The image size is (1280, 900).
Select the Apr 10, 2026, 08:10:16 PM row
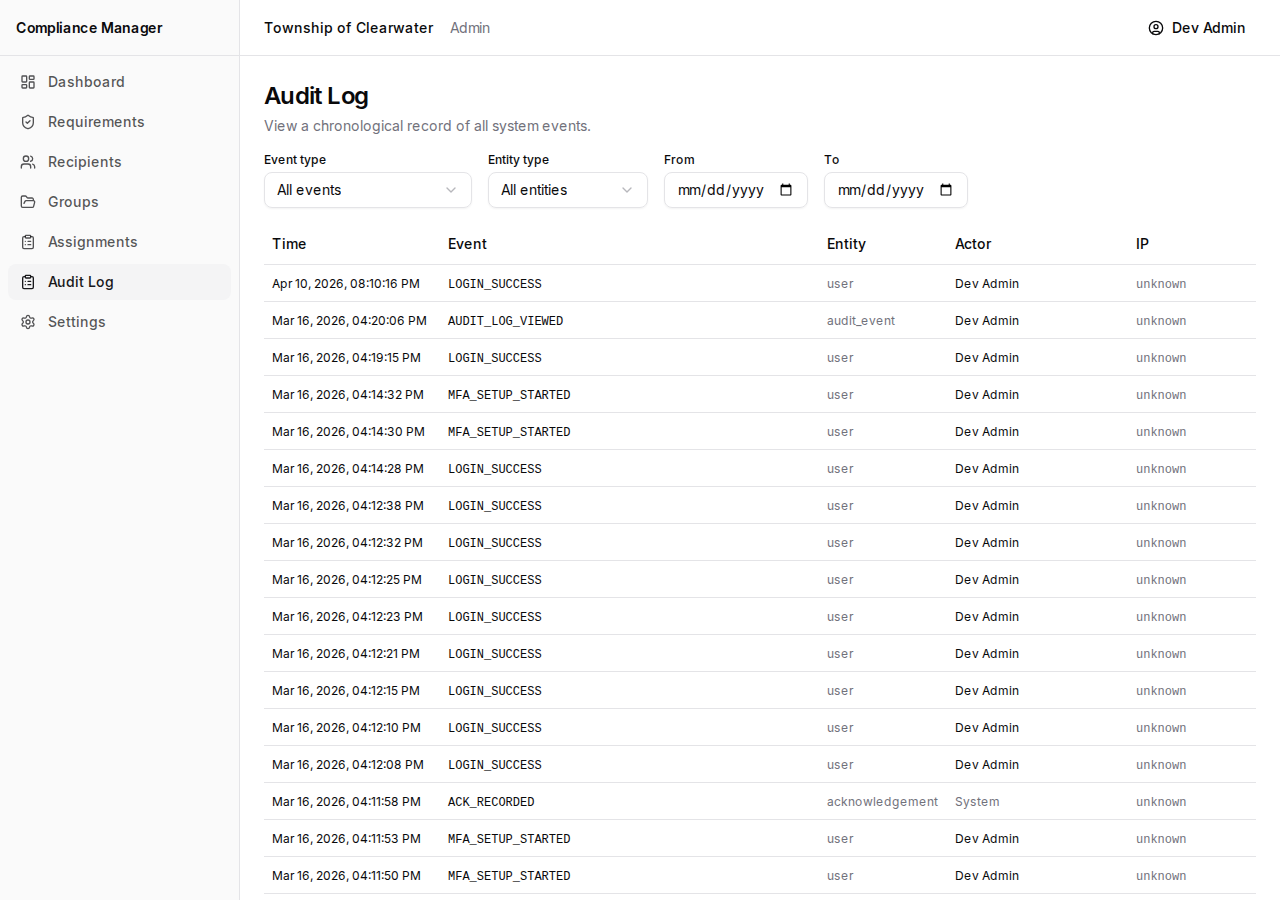(760, 284)
